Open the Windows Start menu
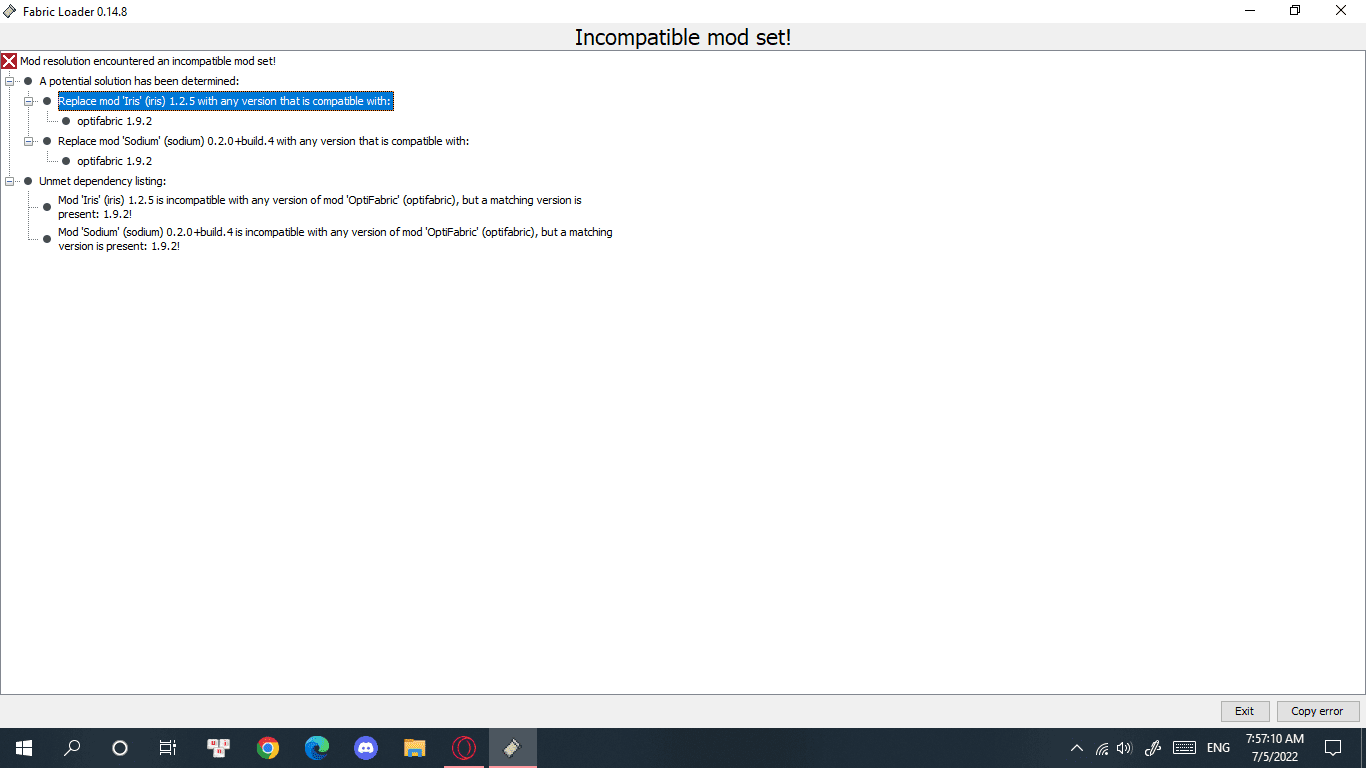The image size is (1366, 768). 24,748
